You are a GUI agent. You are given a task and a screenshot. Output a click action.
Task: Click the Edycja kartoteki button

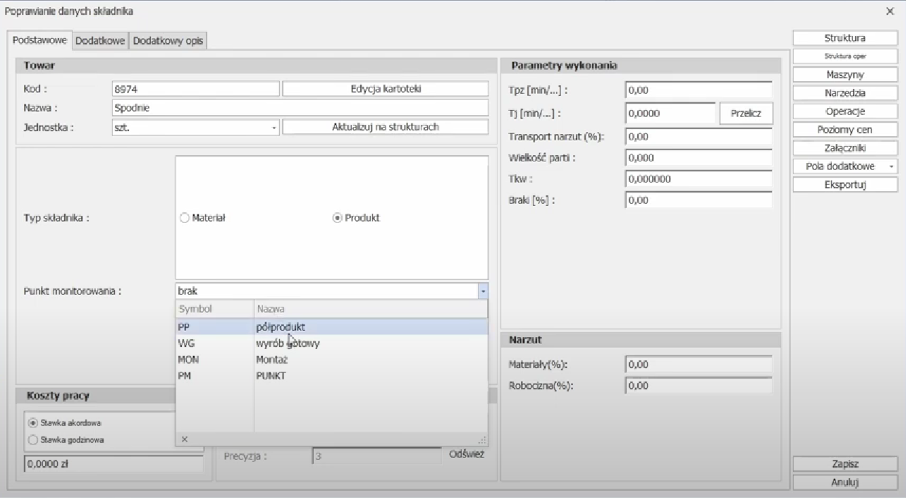pyautogui.click(x=384, y=88)
